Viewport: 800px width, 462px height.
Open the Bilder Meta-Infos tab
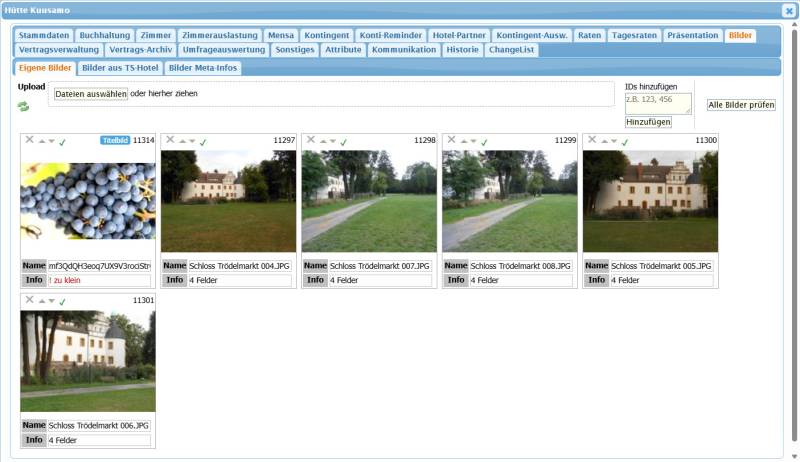(203, 68)
